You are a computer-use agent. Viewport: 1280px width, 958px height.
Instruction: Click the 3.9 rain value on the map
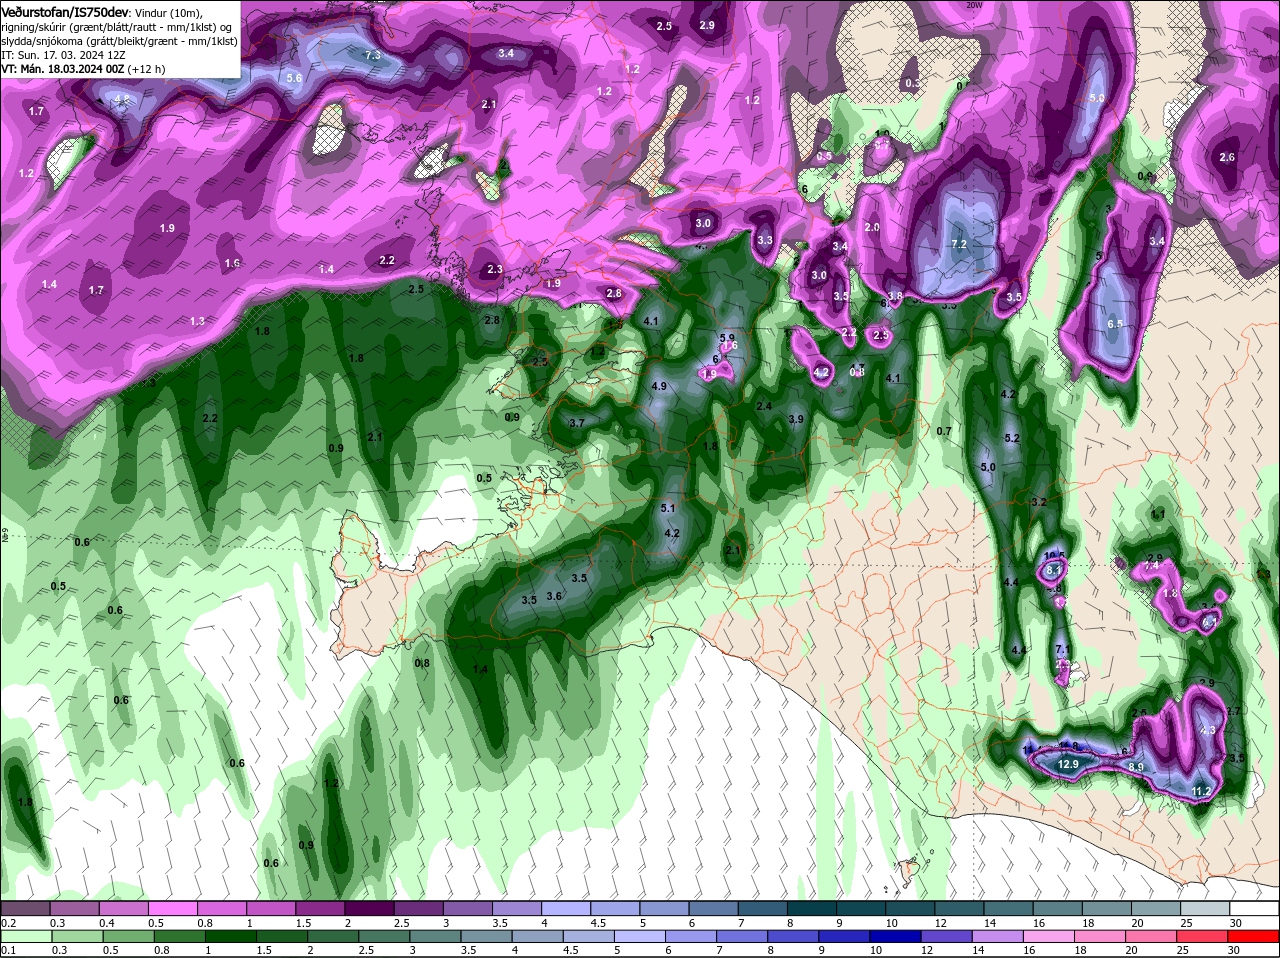click(x=796, y=419)
